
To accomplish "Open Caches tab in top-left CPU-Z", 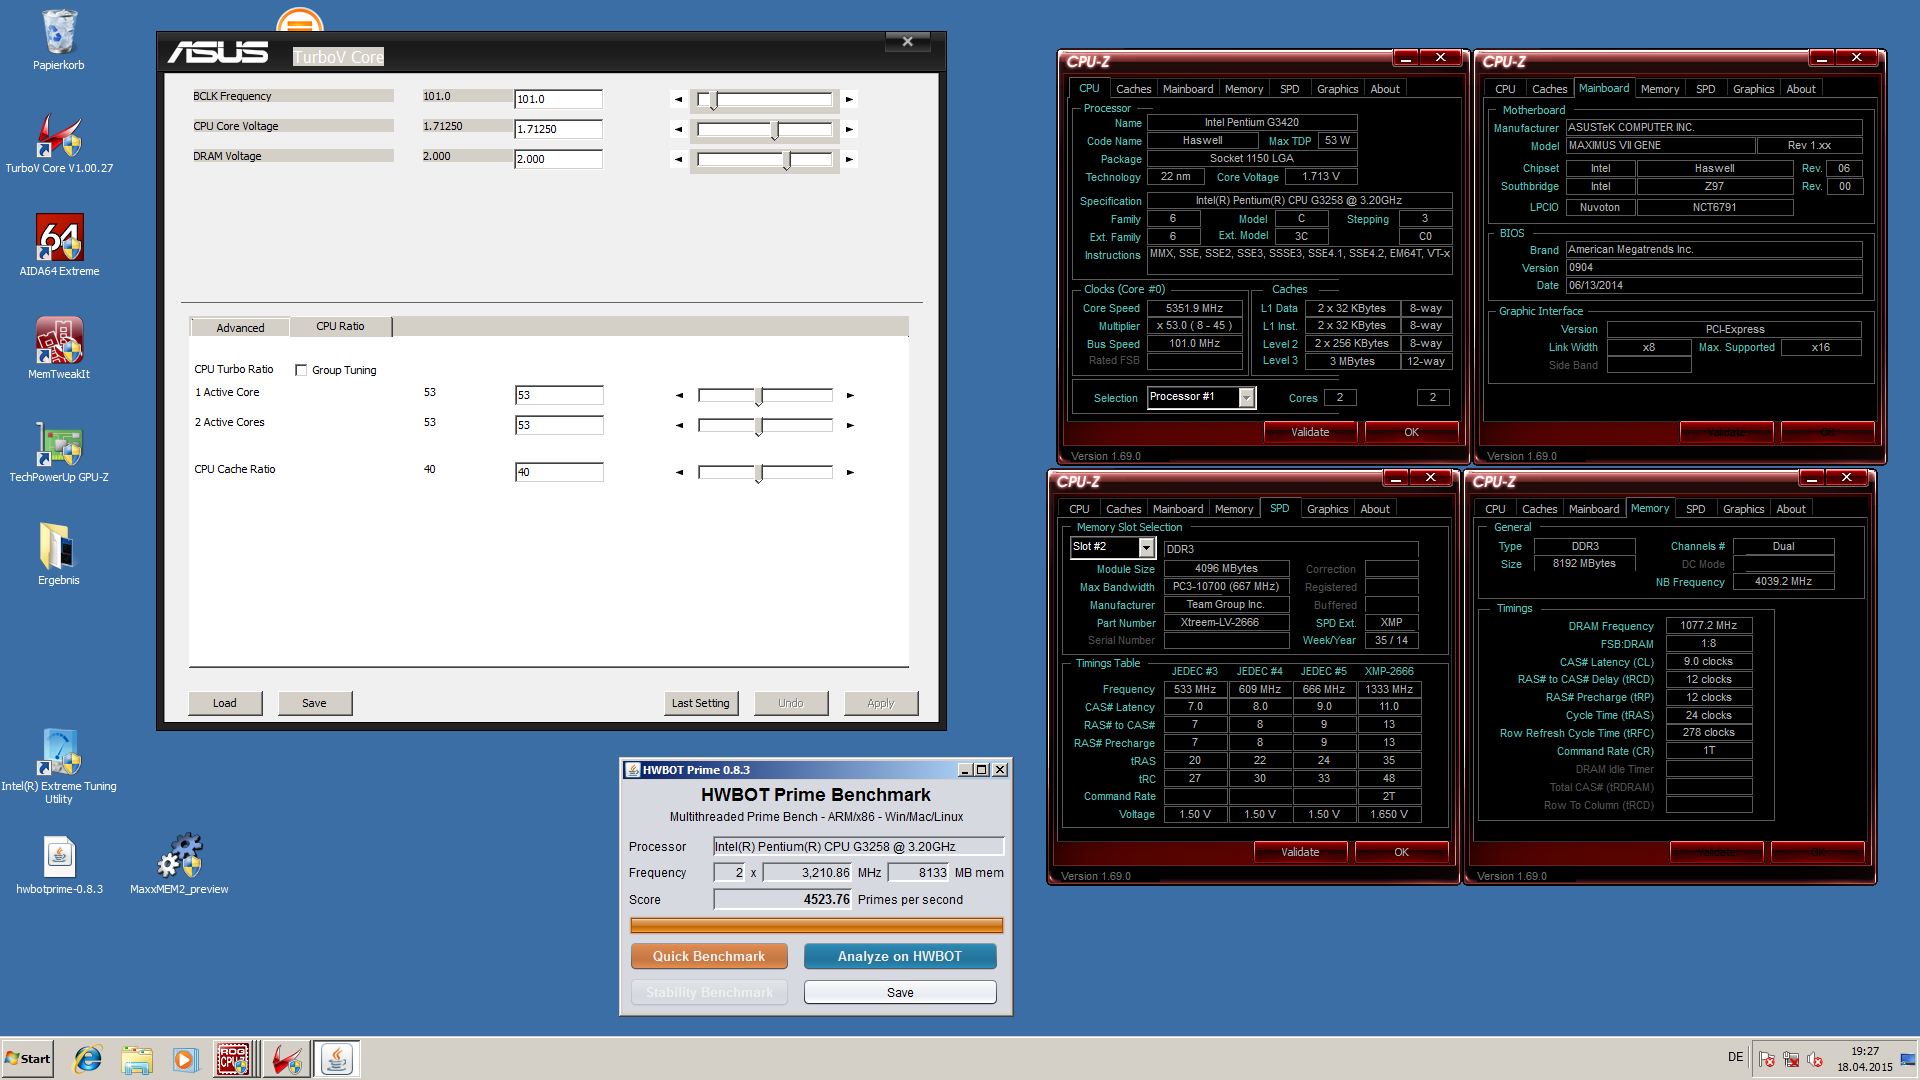I will point(1133,89).
